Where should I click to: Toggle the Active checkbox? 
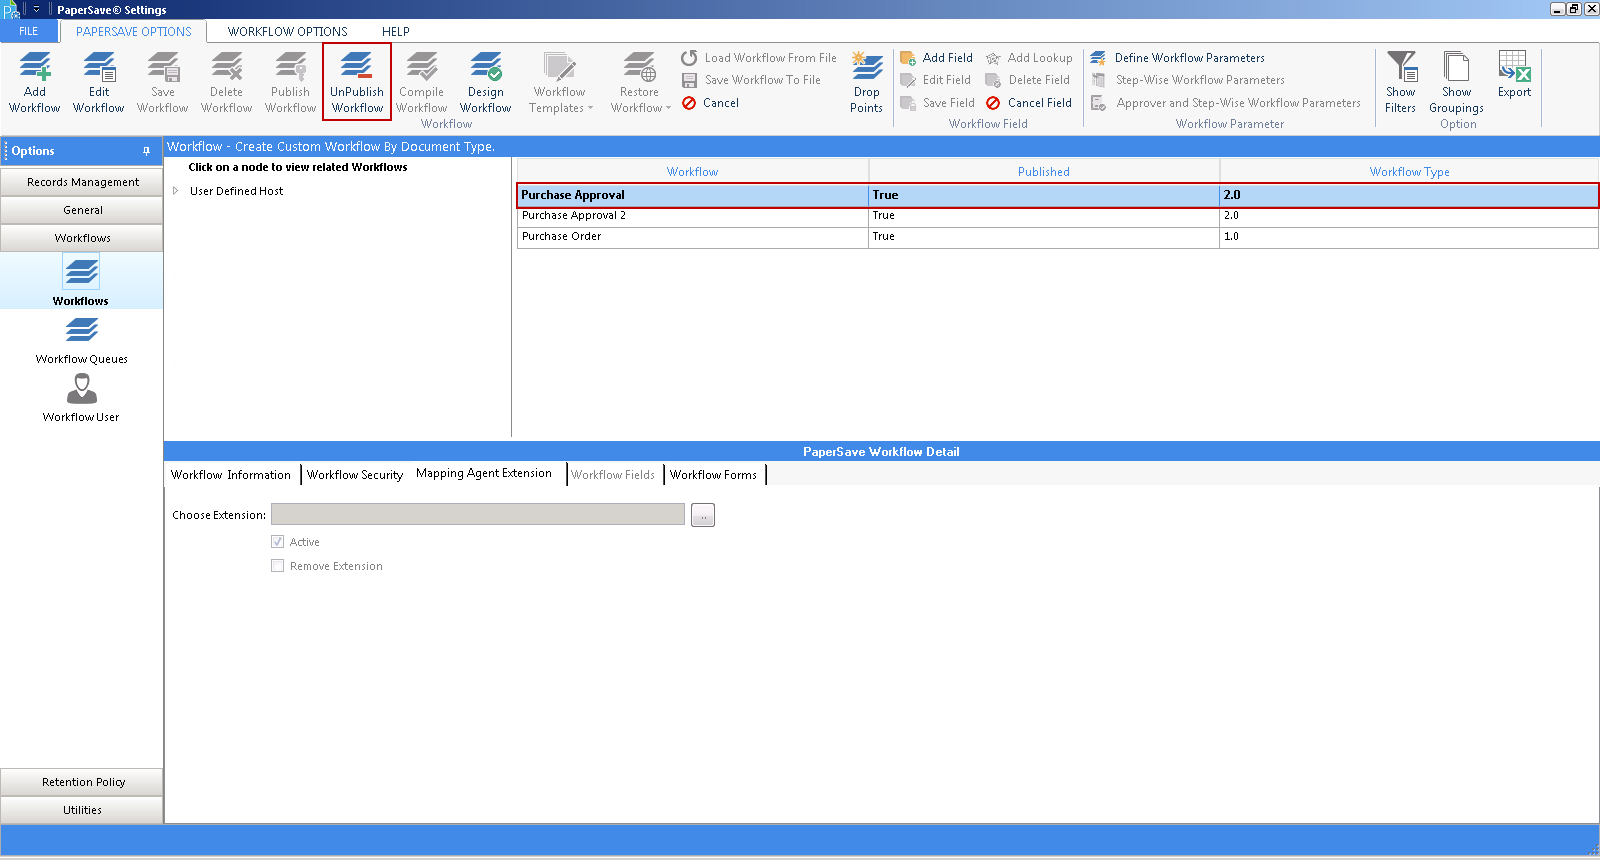click(277, 542)
